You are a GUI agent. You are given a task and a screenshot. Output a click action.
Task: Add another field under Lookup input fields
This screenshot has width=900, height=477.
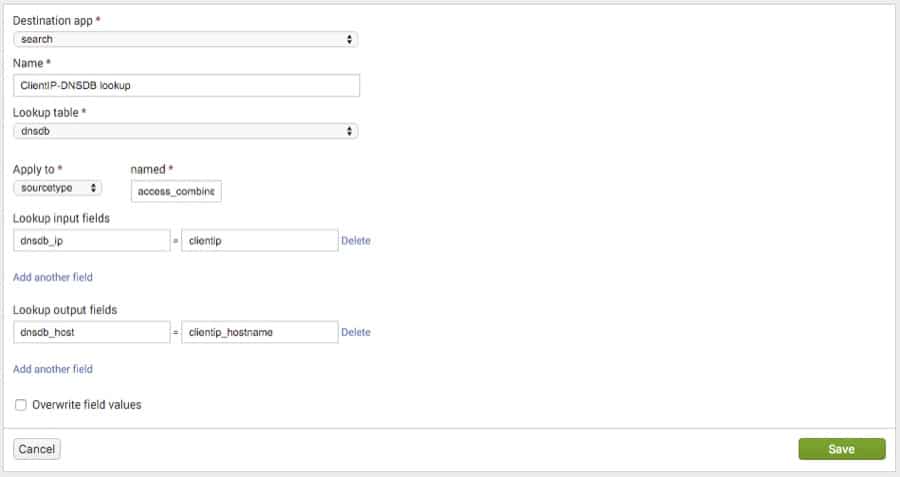pyautogui.click(x=53, y=277)
